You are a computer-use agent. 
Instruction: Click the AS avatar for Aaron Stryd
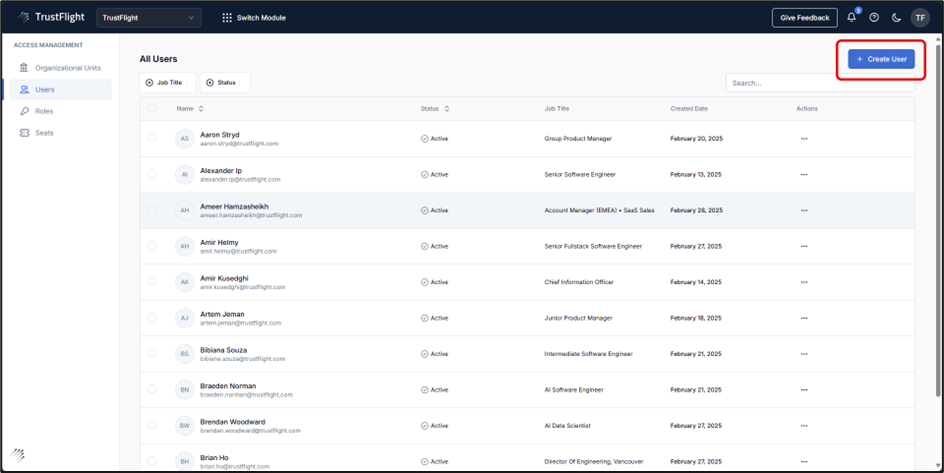pos(185,138)
